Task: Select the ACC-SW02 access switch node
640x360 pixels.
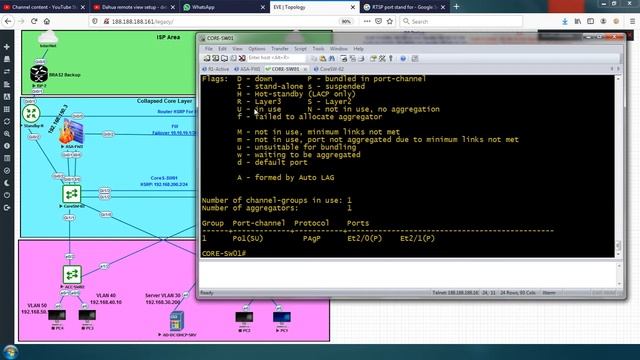Action: (x=72, y=275)
